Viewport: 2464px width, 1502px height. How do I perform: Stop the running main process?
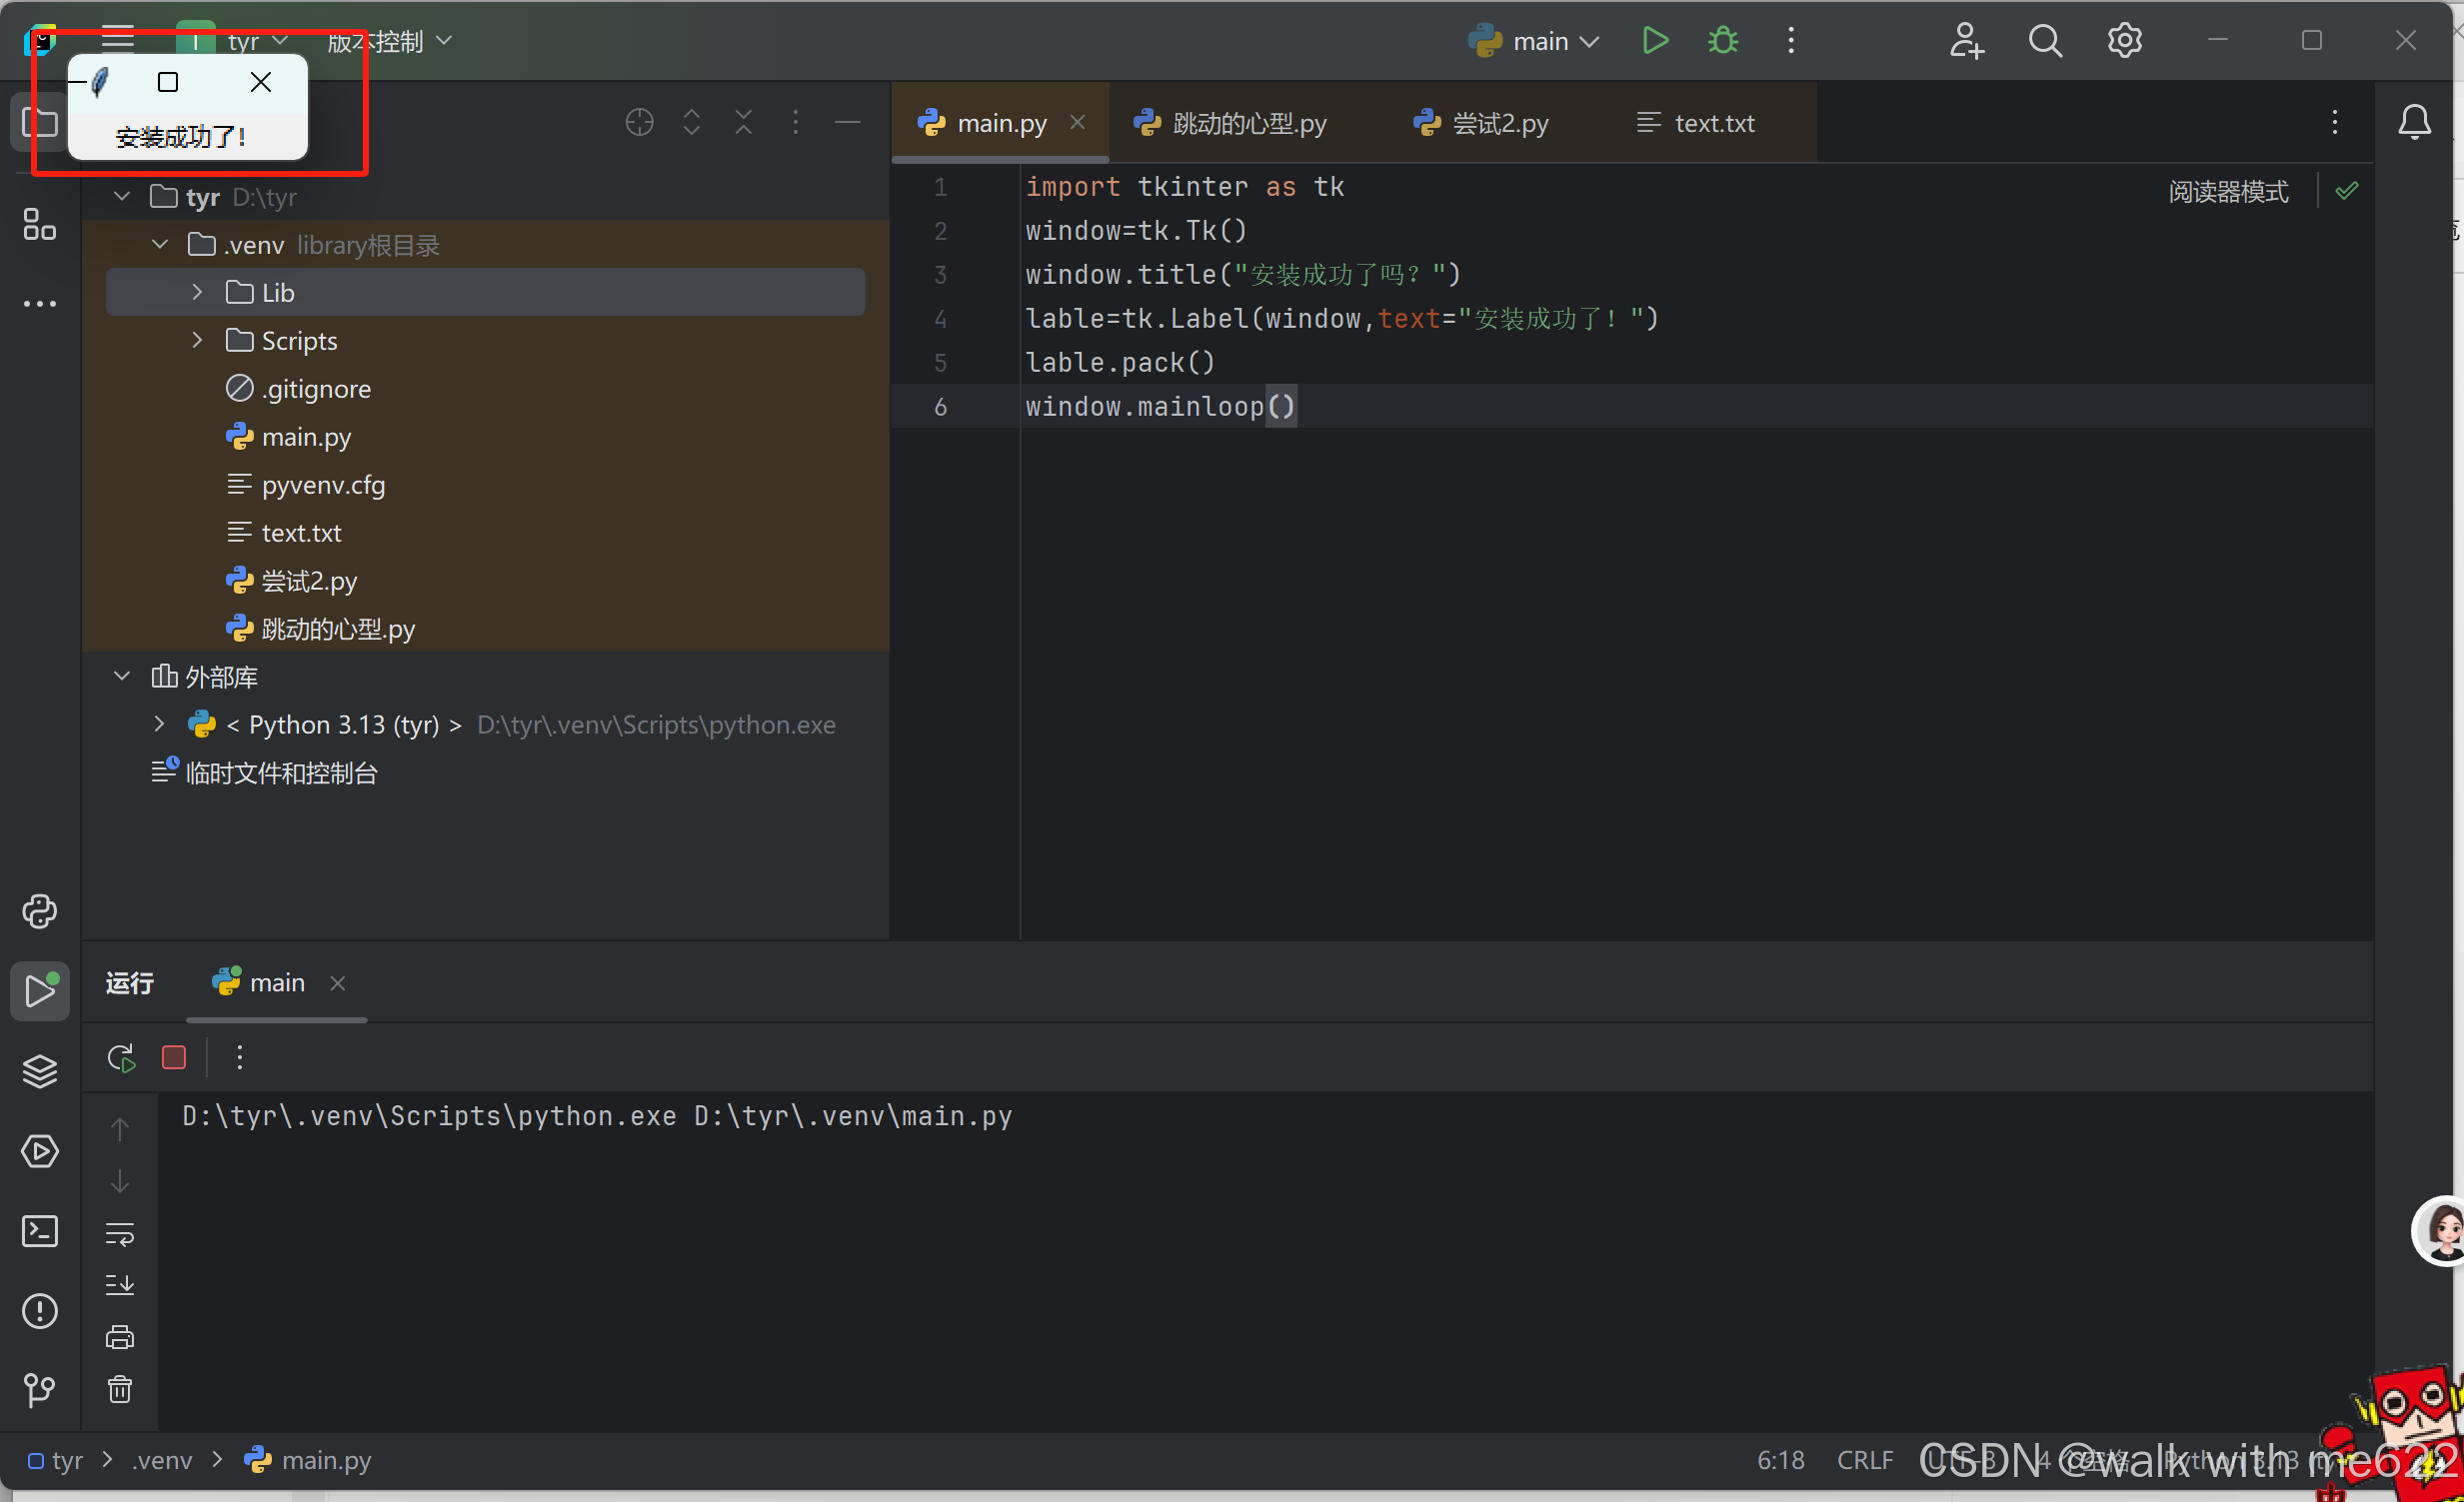[174, 1057]
